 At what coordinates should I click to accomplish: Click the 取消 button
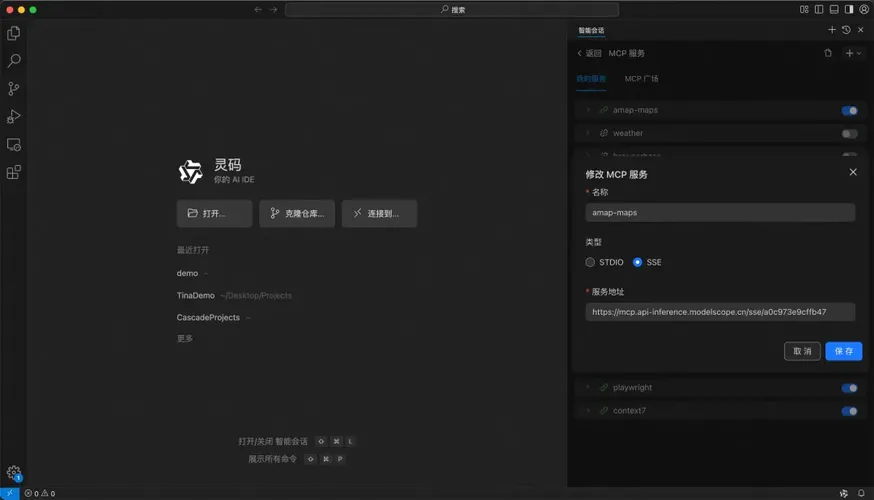point(802,351)
